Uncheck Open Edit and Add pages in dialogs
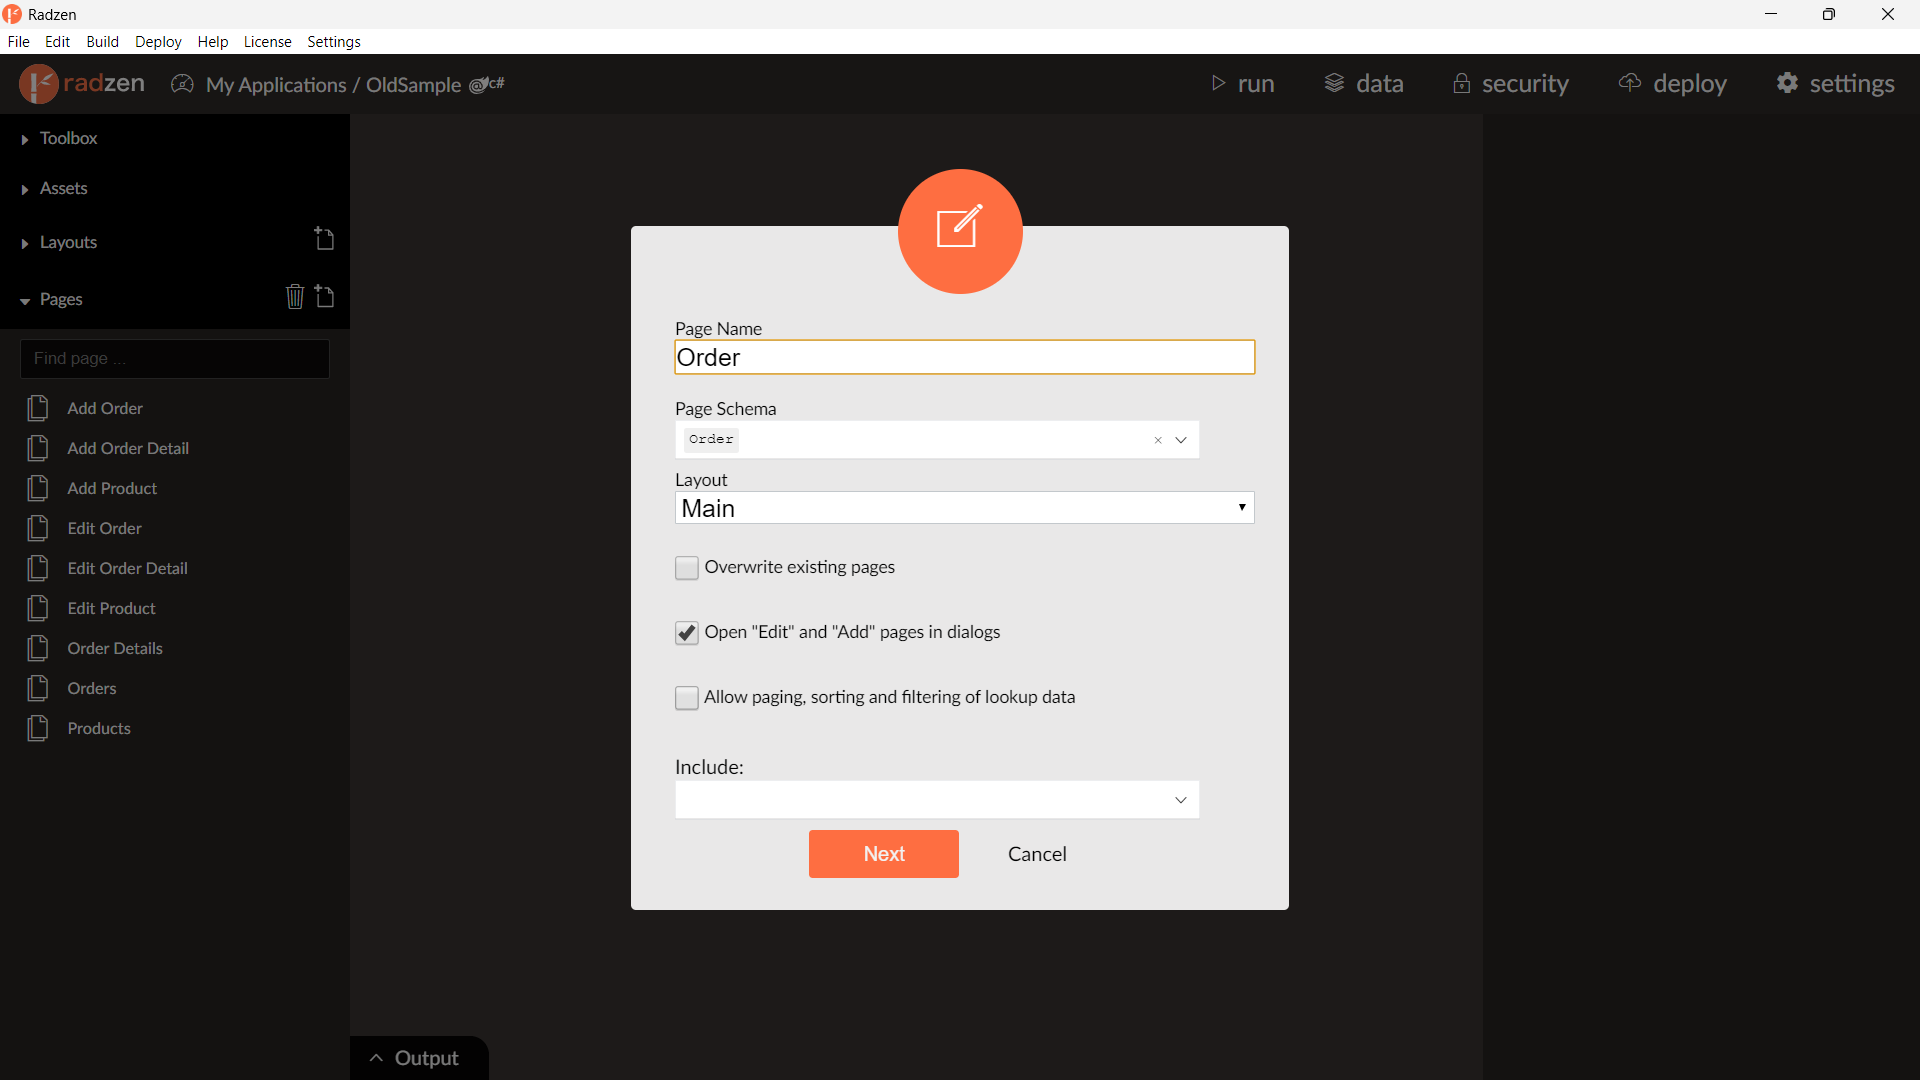Viewport: 1920px width, 1080px height. [687, 633]
